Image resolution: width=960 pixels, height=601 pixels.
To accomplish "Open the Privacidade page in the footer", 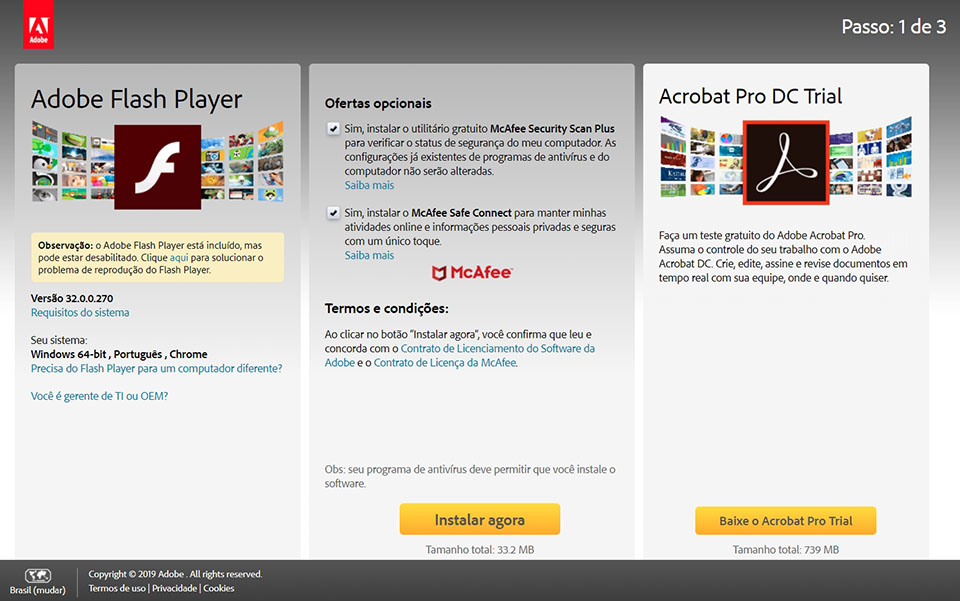I will [173, 588].
